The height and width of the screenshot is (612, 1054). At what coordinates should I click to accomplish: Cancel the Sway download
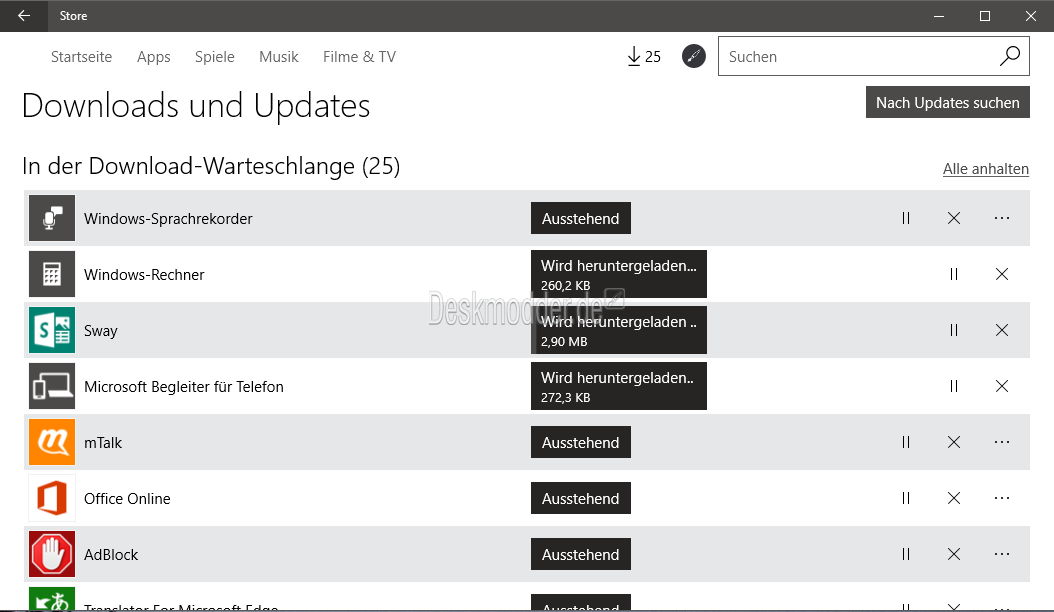point(1002,330)
